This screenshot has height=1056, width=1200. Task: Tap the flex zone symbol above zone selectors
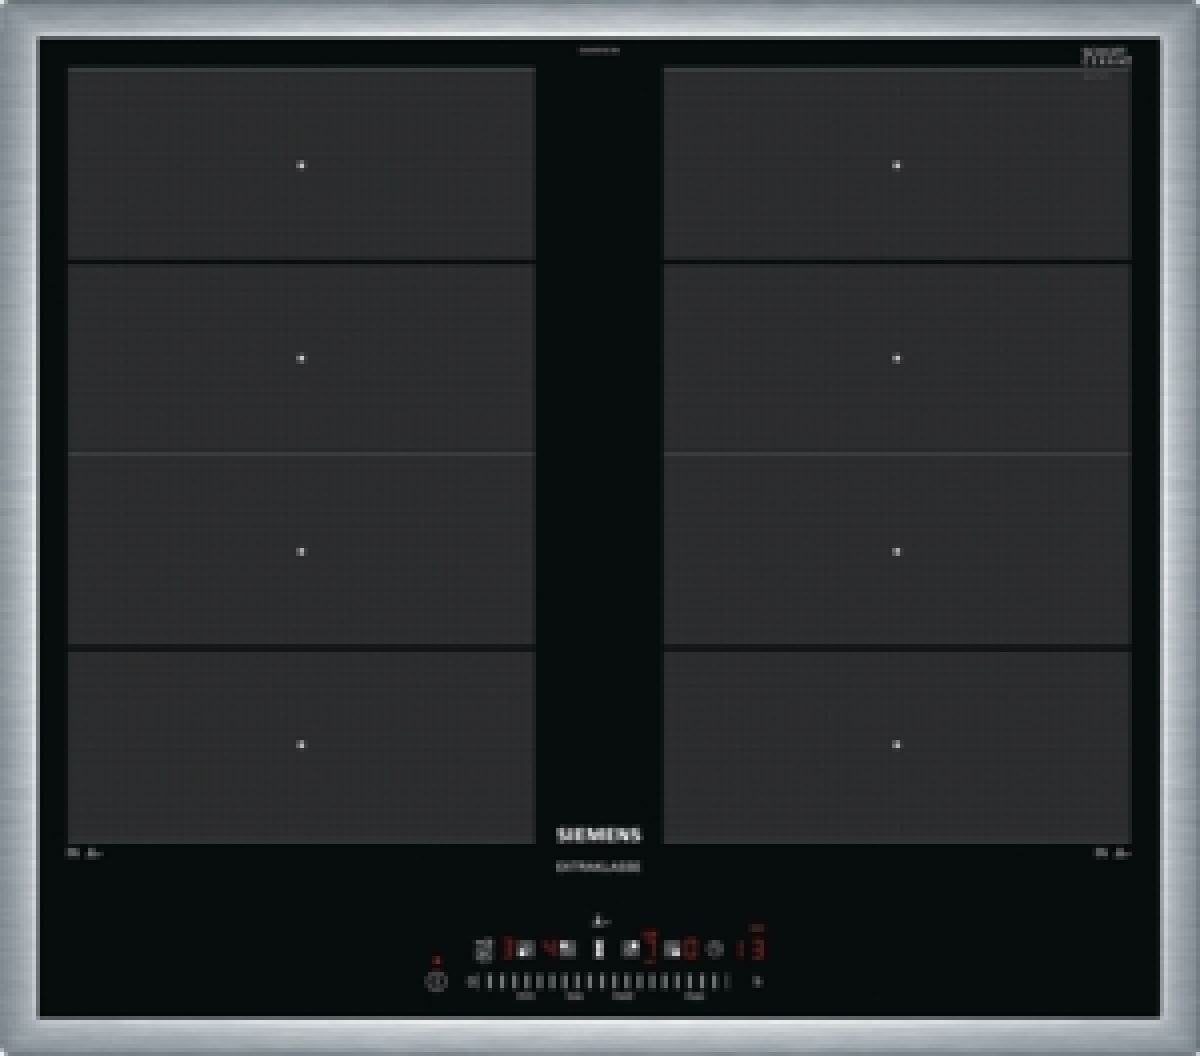pos(599,921)
